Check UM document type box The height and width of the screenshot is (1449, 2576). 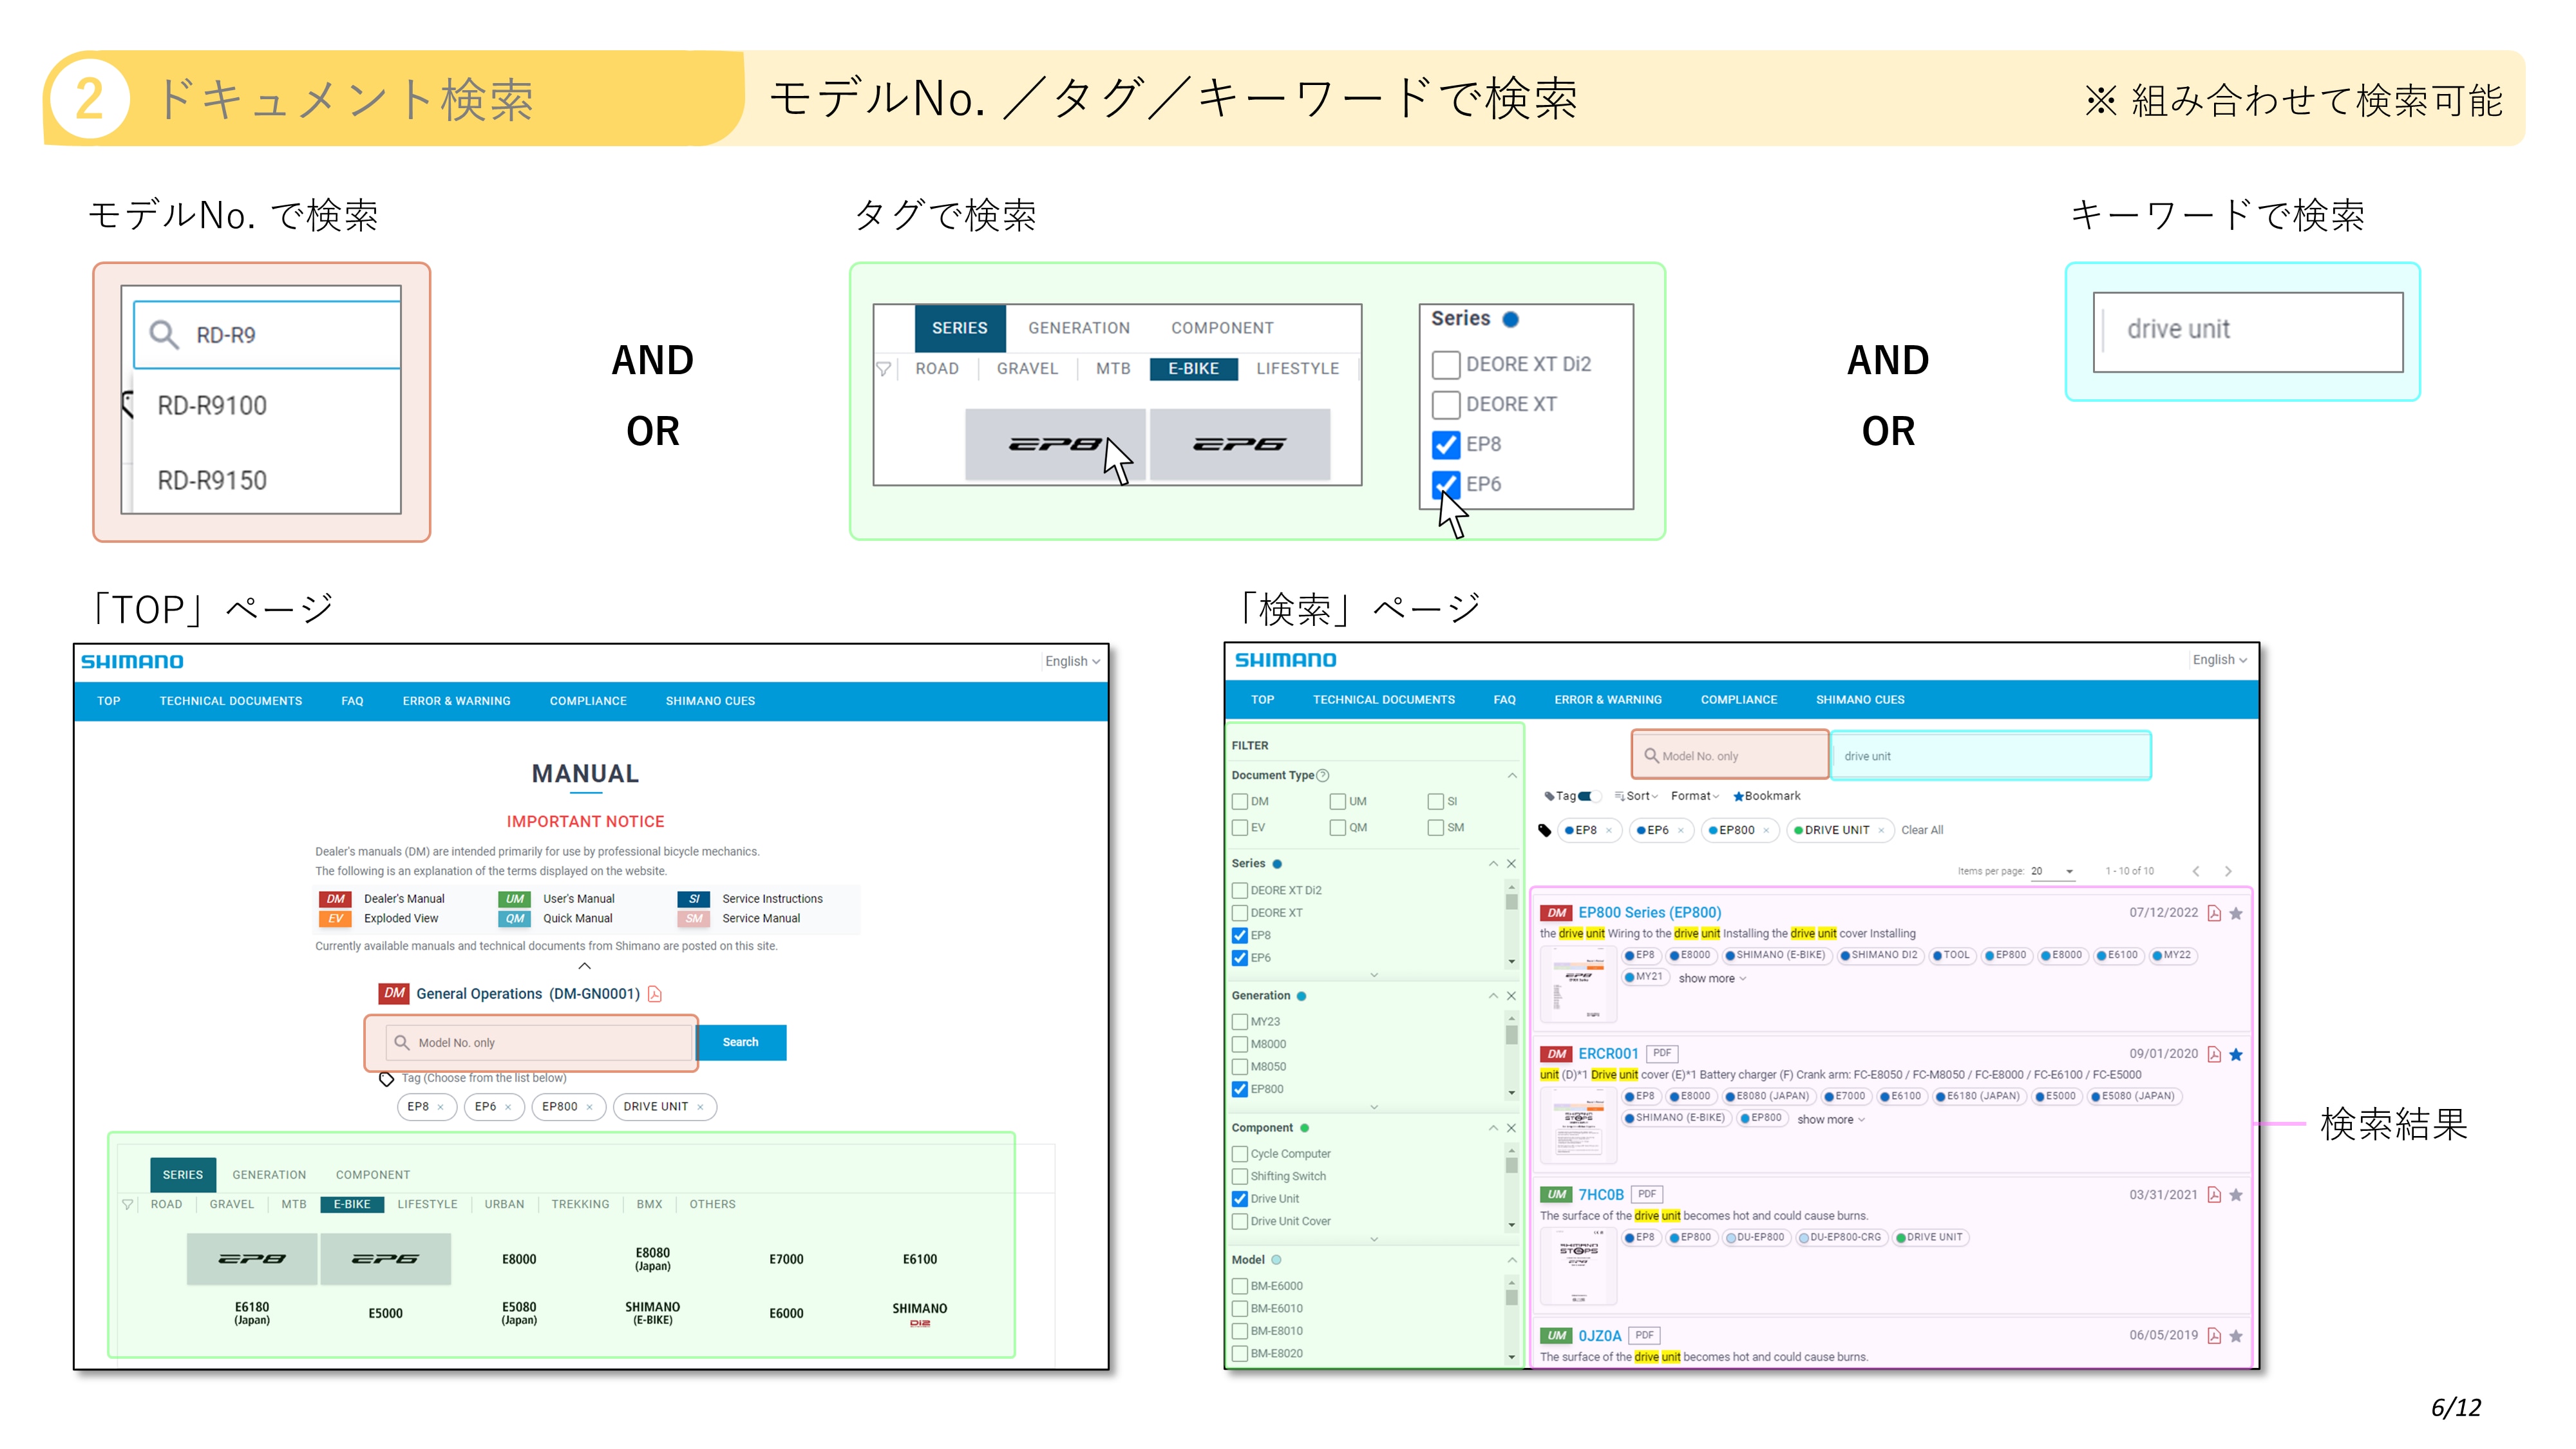pyautogui.click(x=1338, y=801)
